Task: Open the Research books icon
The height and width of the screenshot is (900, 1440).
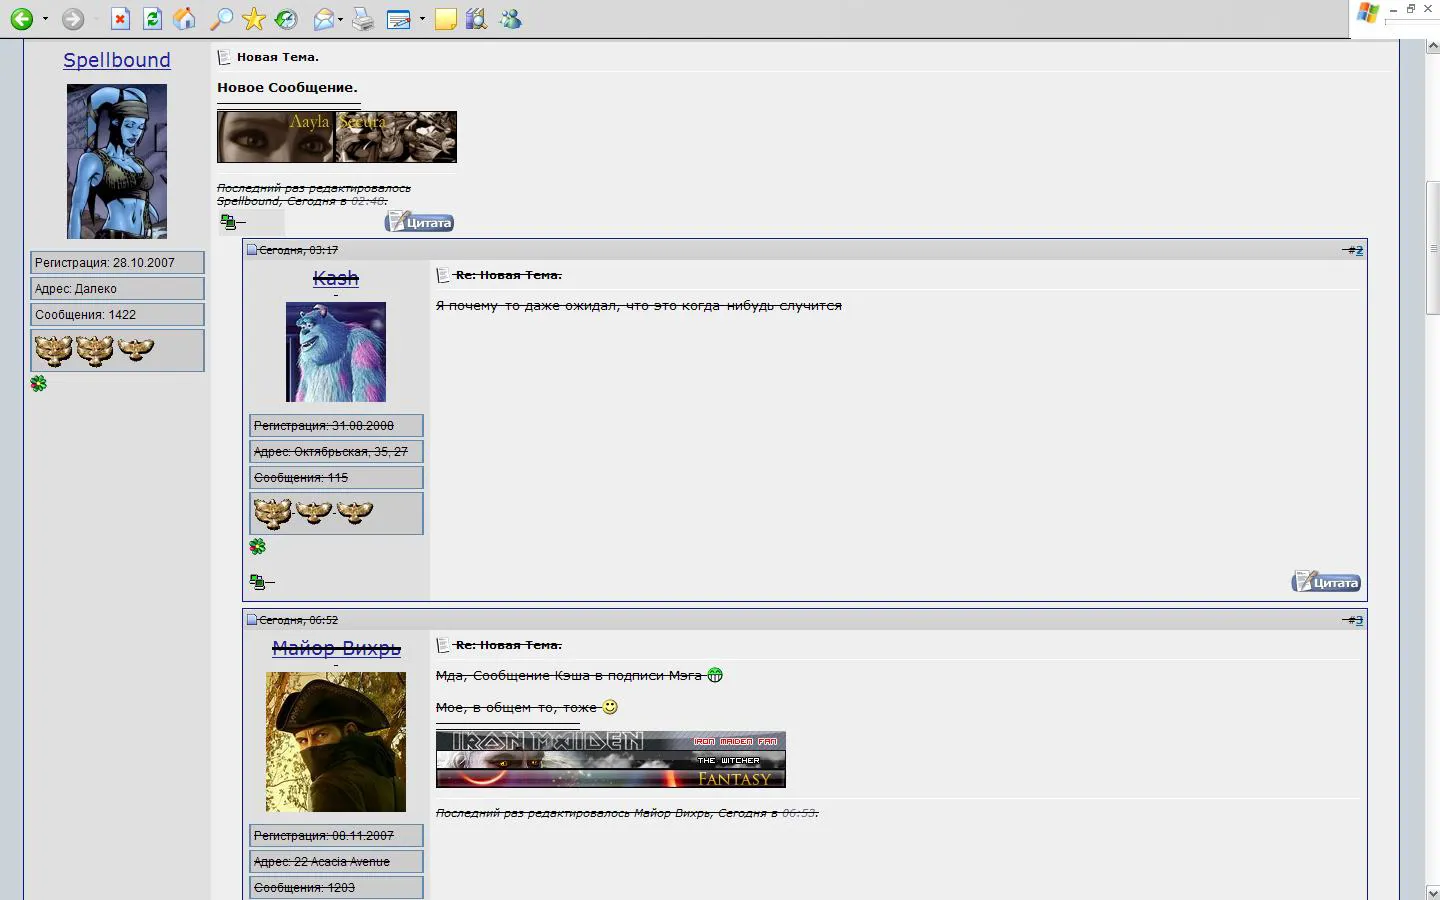Action: 477,19
